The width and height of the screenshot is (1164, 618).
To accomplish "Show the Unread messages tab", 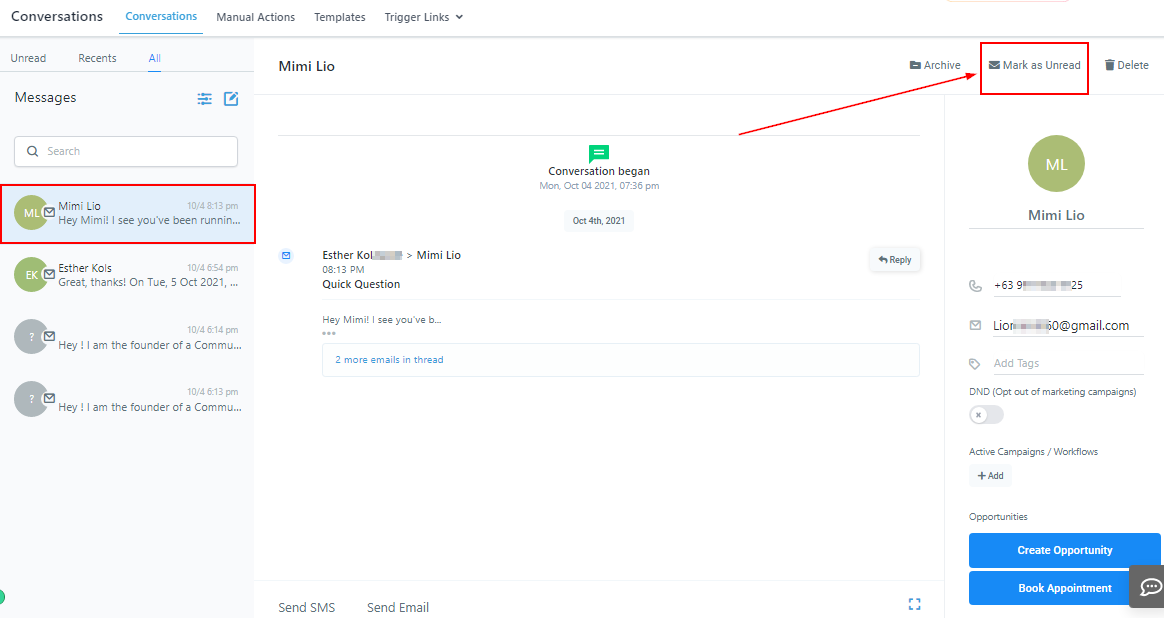I will (x=28, y=58).
